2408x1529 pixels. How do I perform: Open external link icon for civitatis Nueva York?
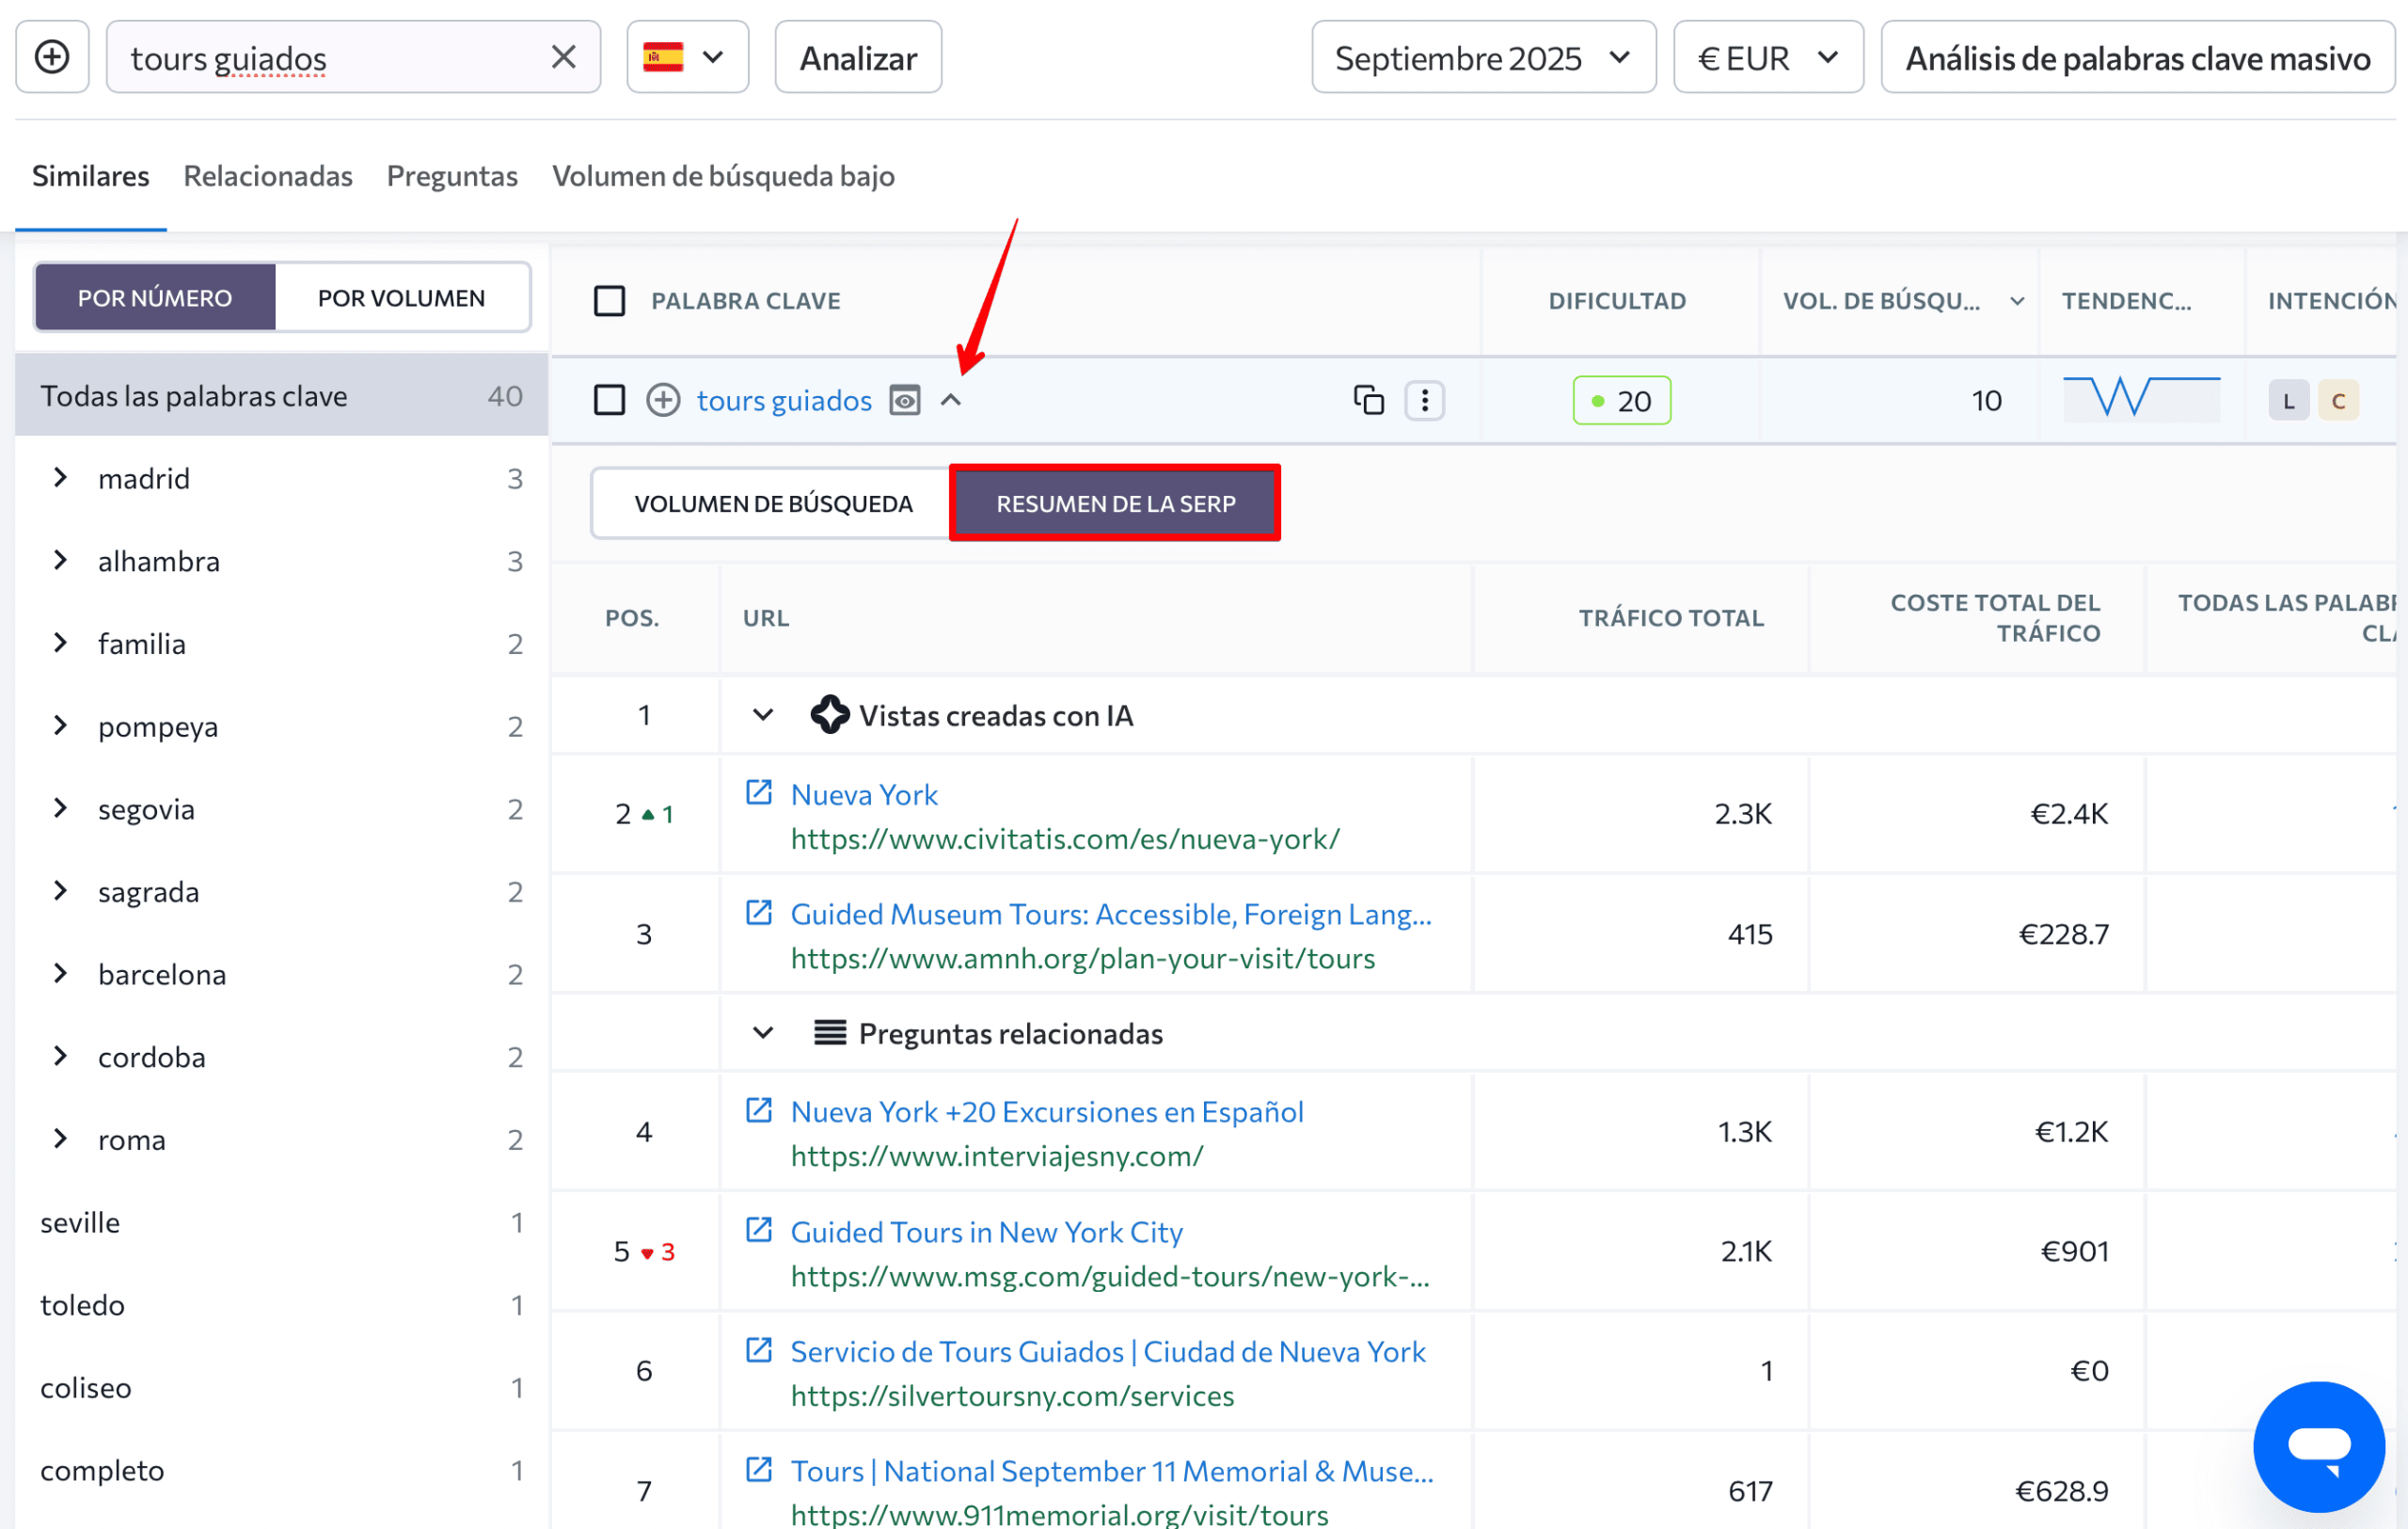[759, 793]
